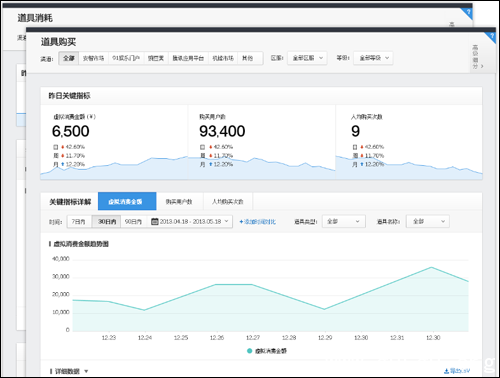500x378 pixels.
Task: Switch to the 人均购买次数 tab
Action: 228,201
